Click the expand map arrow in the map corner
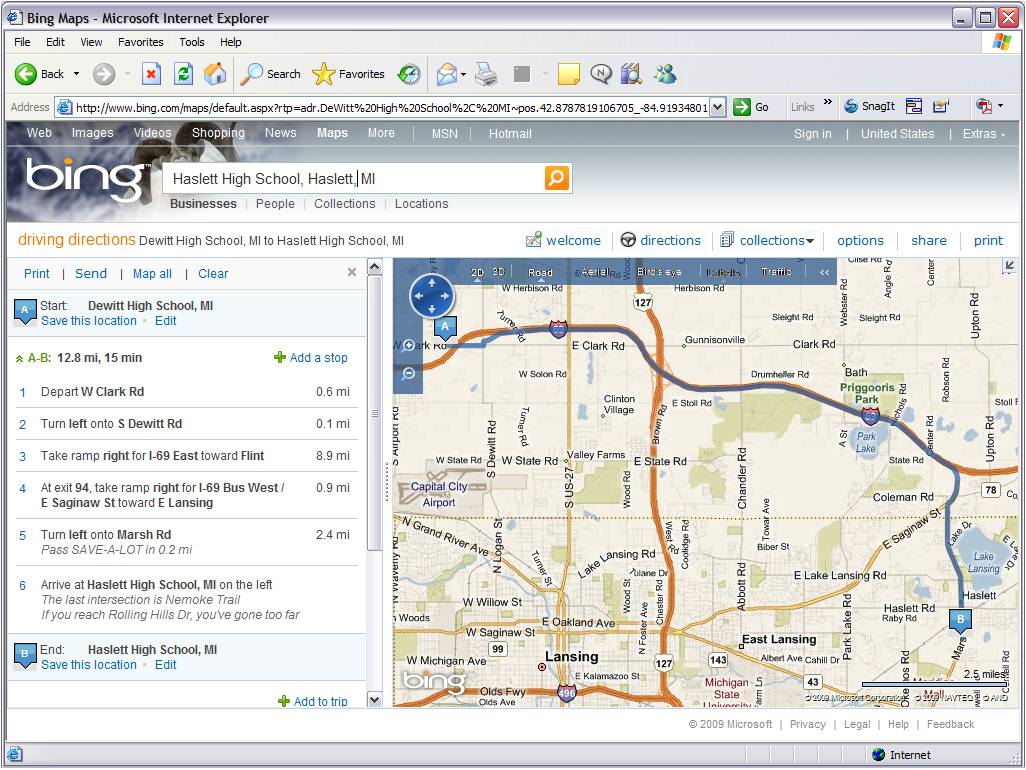Image resolution: width=1026 pixels, height=770 pixels. [1009, 265]
